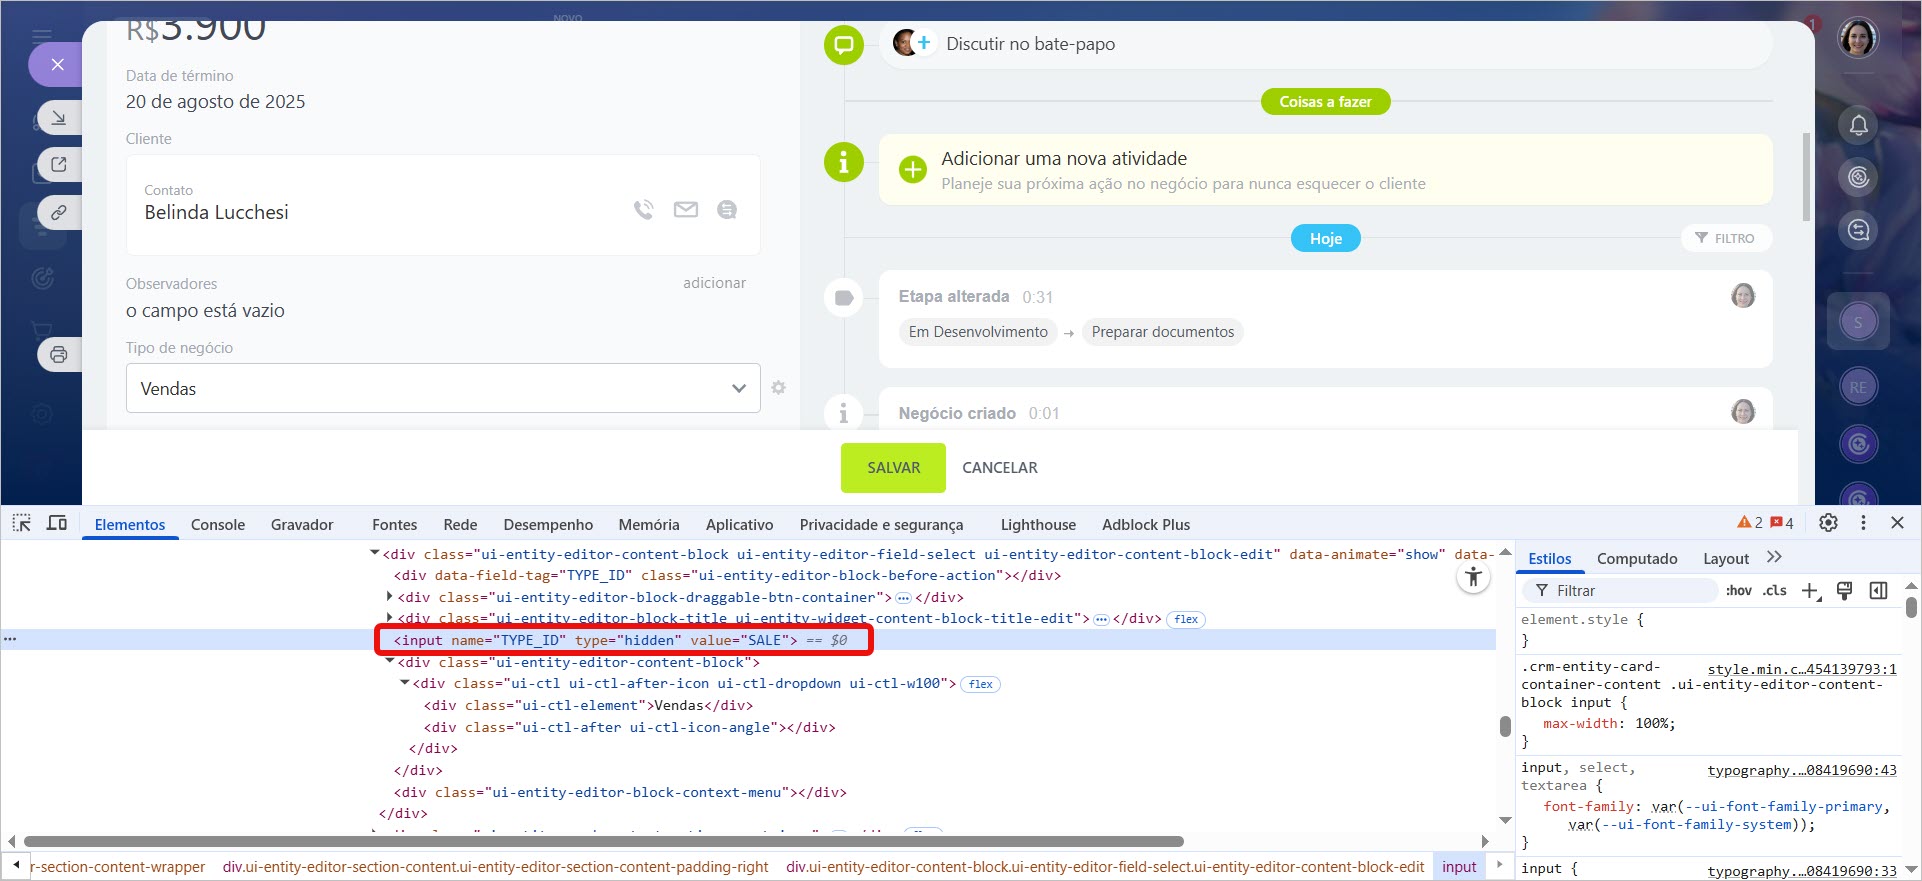This screenshot has width=1922, height=881.
Task: Open the Vendas deal type dropdown
Action: (x=442, y=388)
